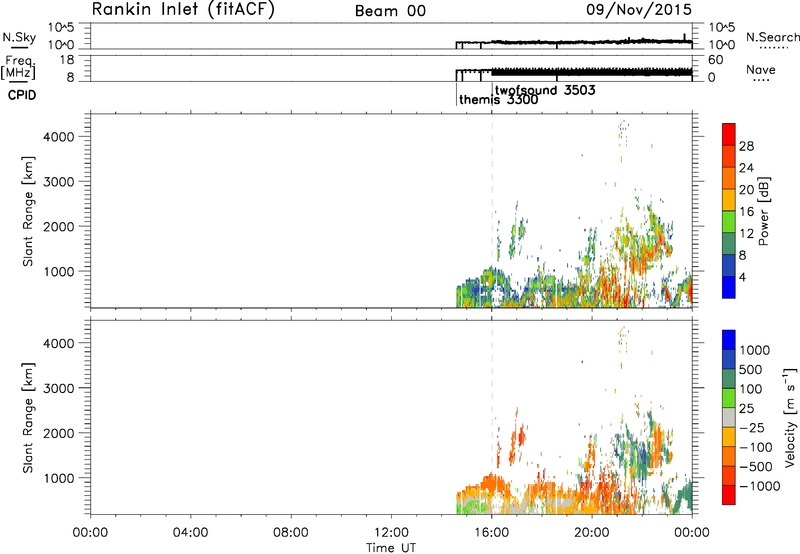Pick the grey segment of velocity colorbar
The image size is (800, 554).
pos(729,417)
